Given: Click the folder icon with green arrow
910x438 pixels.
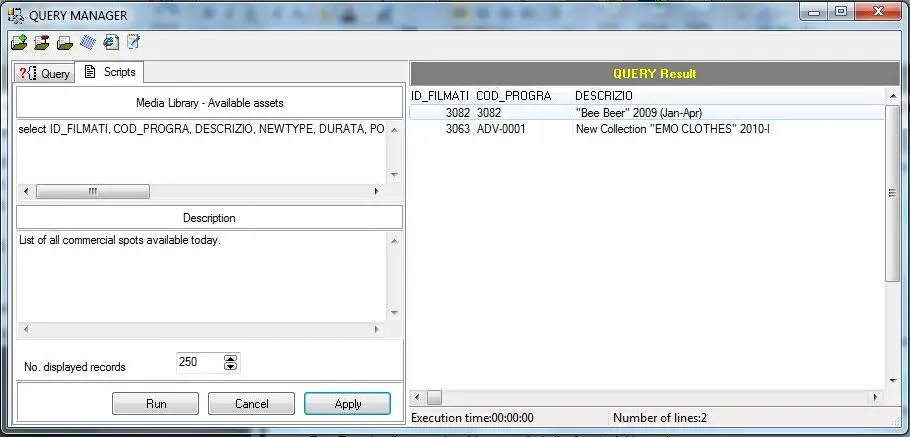Looking at the screenshot, I should click(x=19, y=42).
